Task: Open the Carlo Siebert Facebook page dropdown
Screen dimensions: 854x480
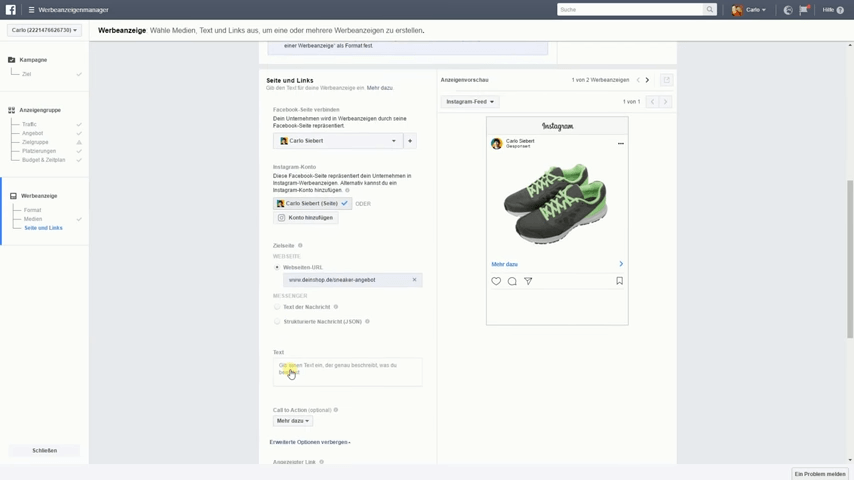Action: [x=338, y=141]
